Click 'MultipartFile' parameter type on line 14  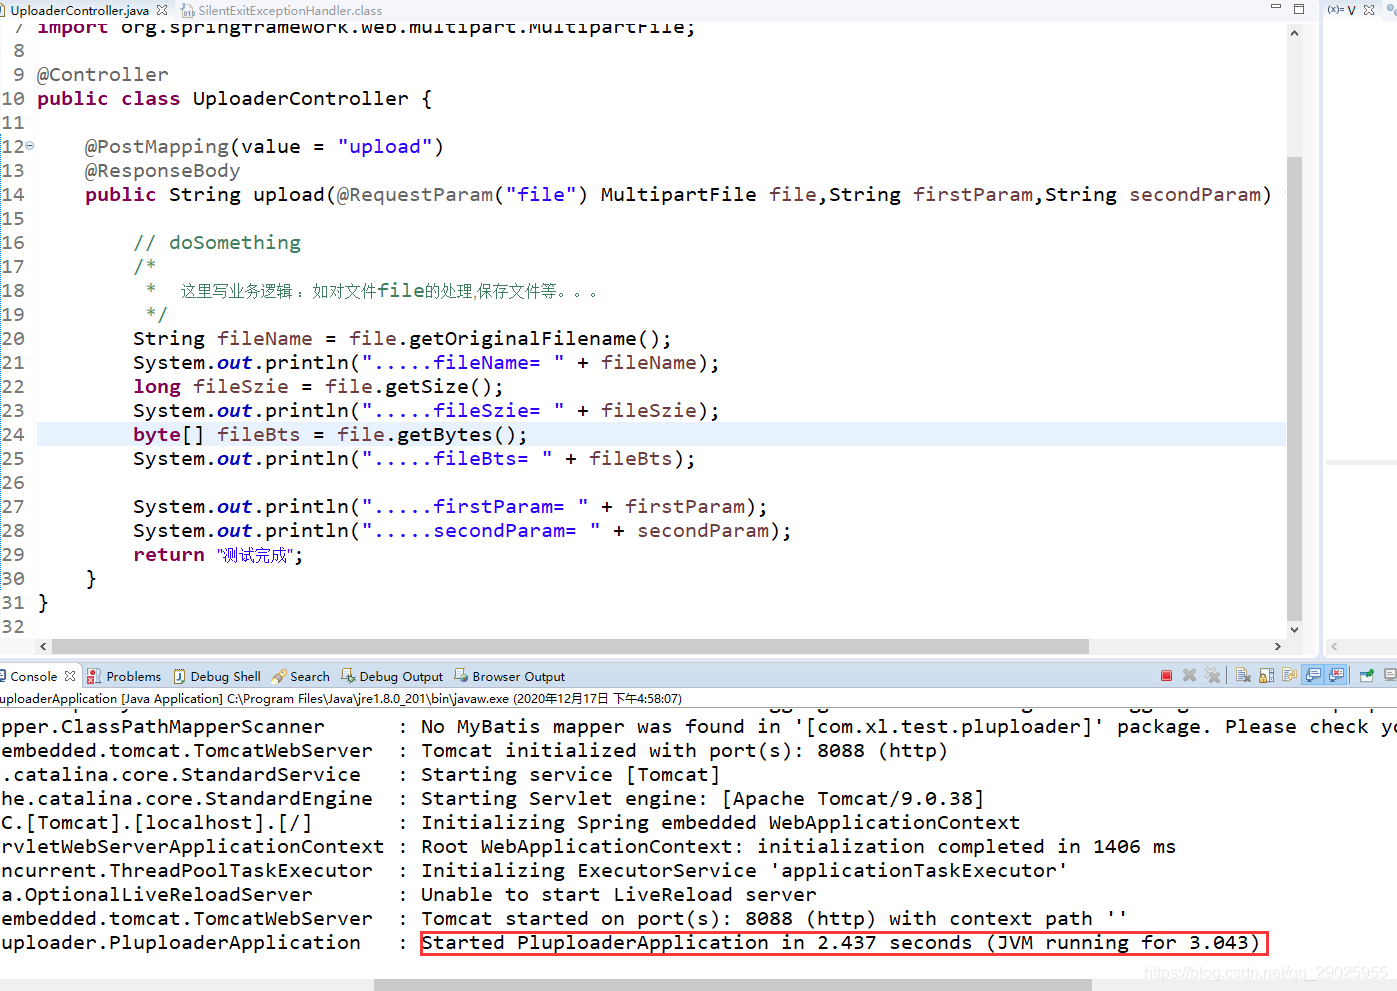pos(678,195)
